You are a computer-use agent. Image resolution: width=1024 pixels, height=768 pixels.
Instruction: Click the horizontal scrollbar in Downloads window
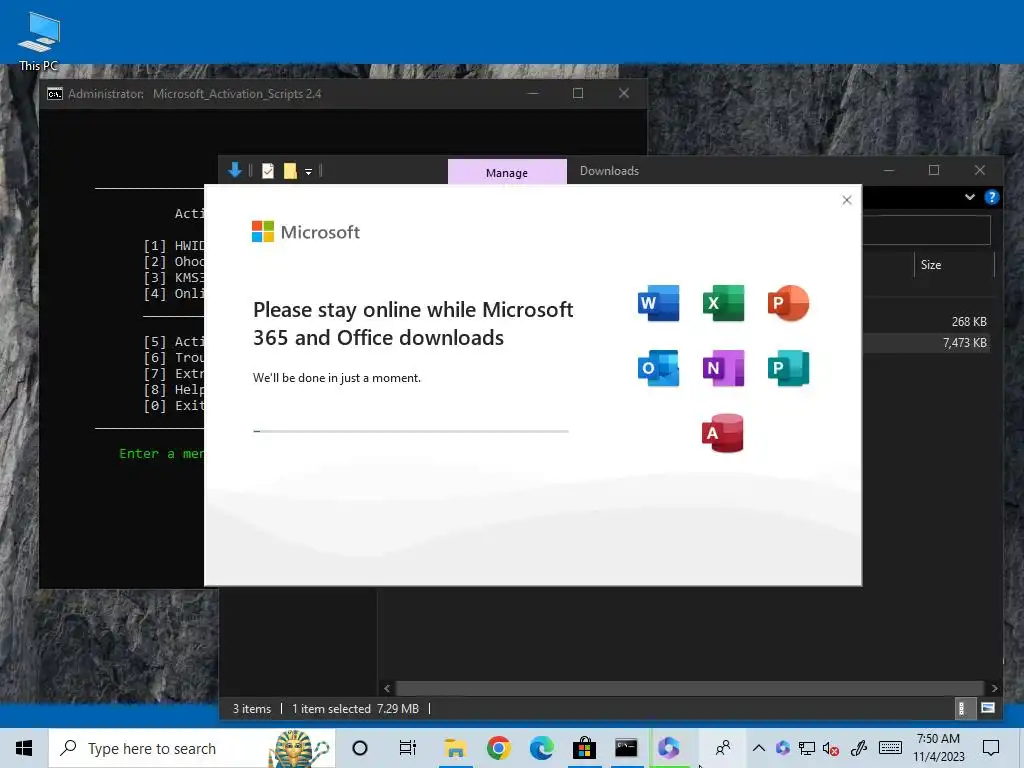click(690, 688)
